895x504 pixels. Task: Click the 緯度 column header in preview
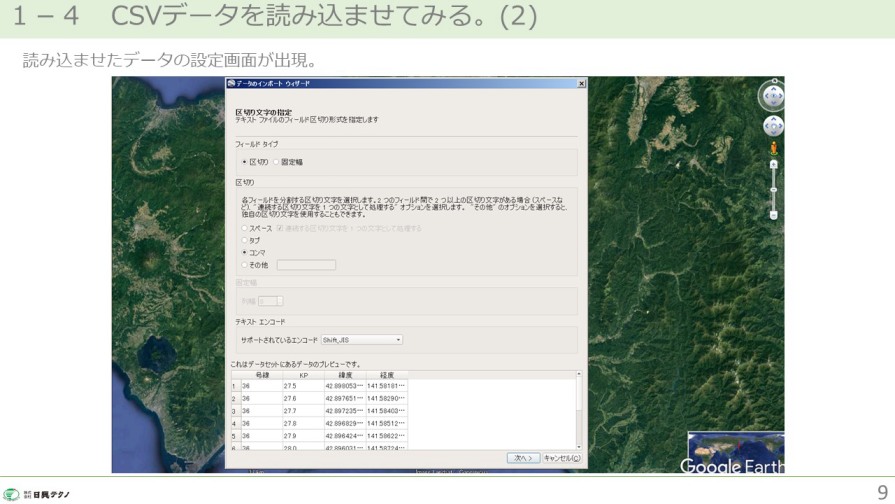tap(345, 375)
